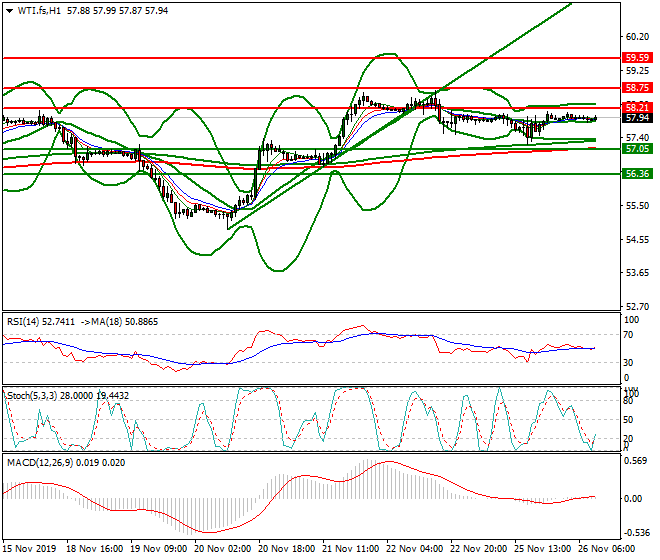The height and width of the screenshot is (560, 660).
Task: Select the 59.25 price scale value
Action: pos(637,71)
